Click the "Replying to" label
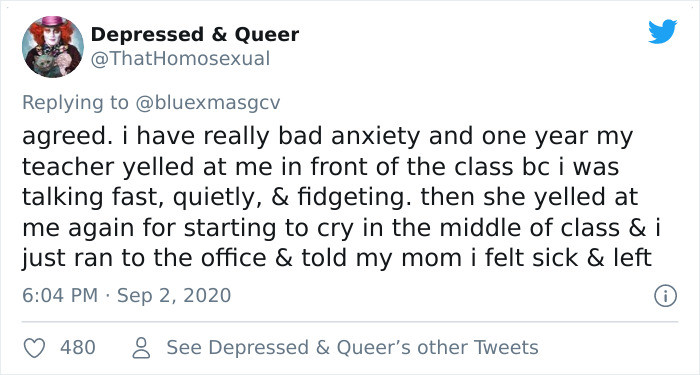700x375 pixels. click(75, 103)
